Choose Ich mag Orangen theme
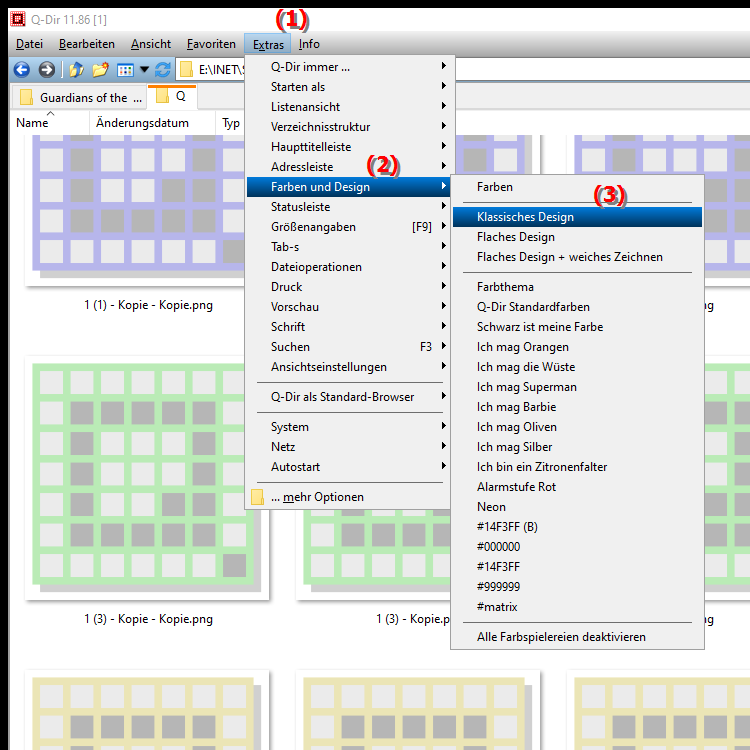 coord(577,347)
